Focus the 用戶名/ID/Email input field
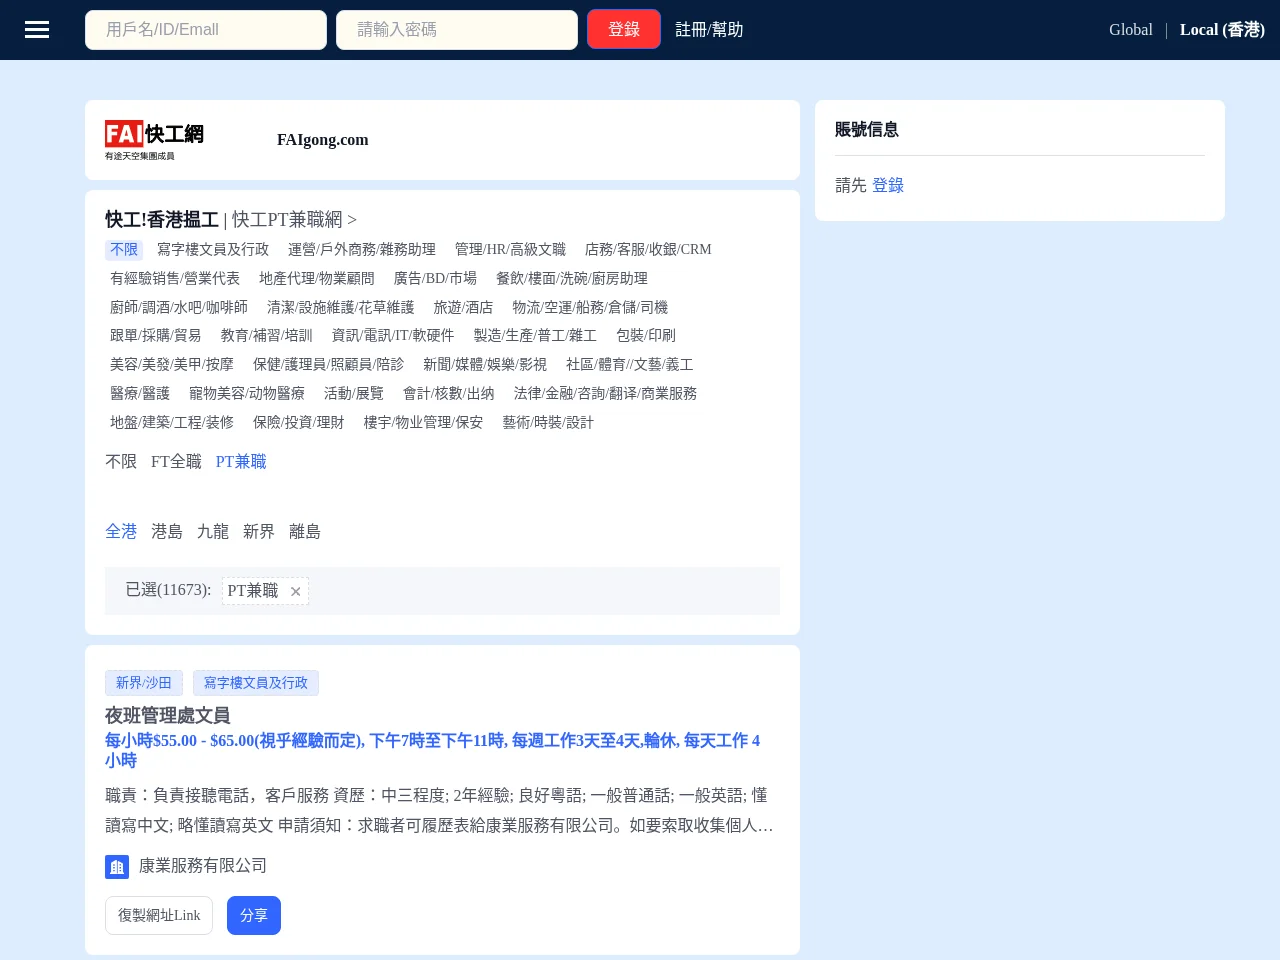 click(x=206, y=30)
